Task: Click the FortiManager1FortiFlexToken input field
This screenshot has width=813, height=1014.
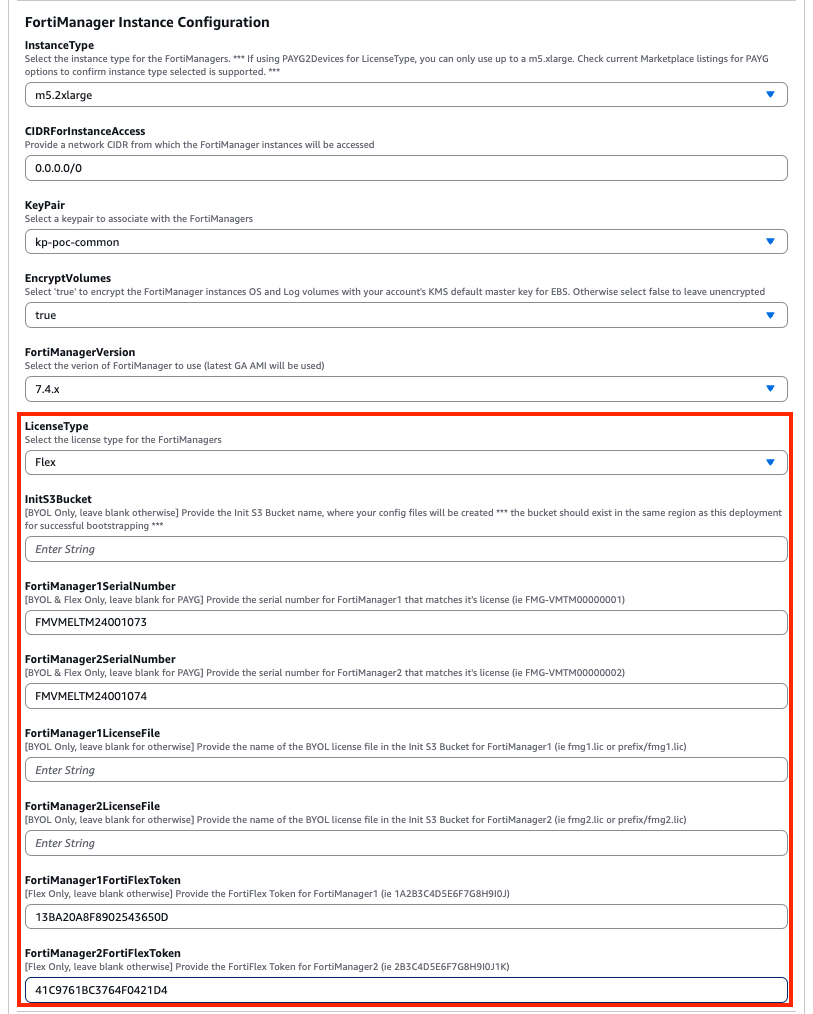Action: click(405, 917)
